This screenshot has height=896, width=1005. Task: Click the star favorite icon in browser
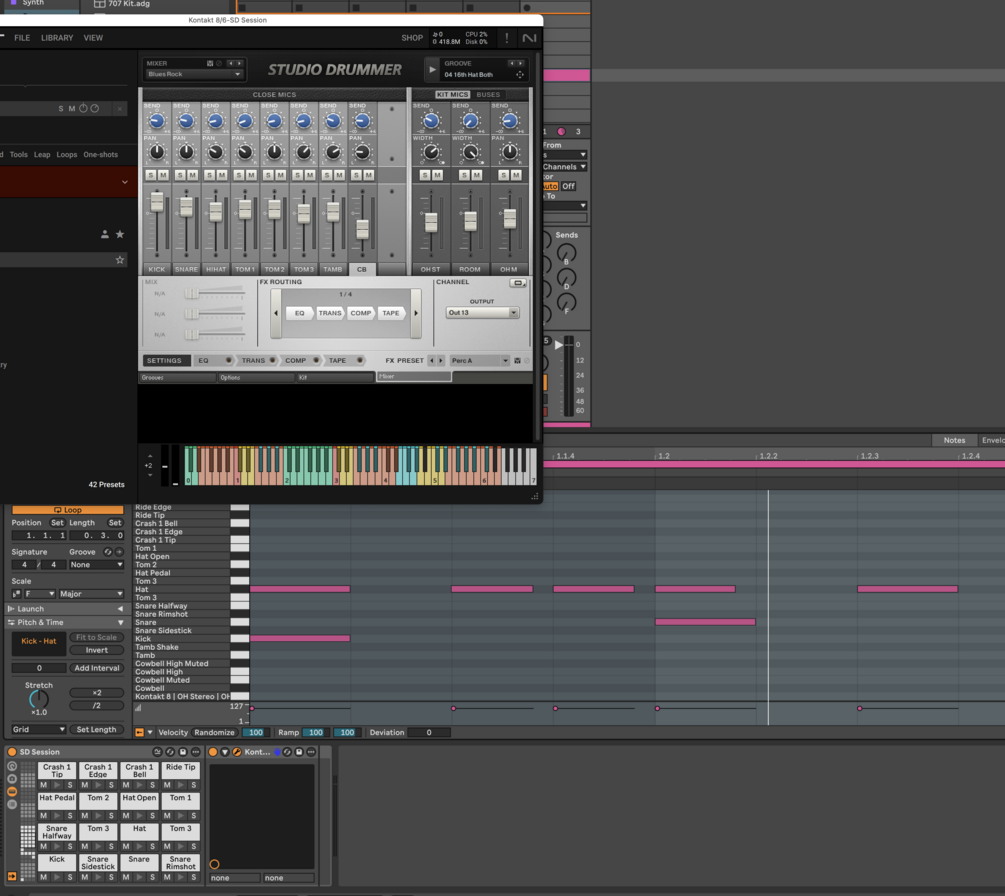120,235
